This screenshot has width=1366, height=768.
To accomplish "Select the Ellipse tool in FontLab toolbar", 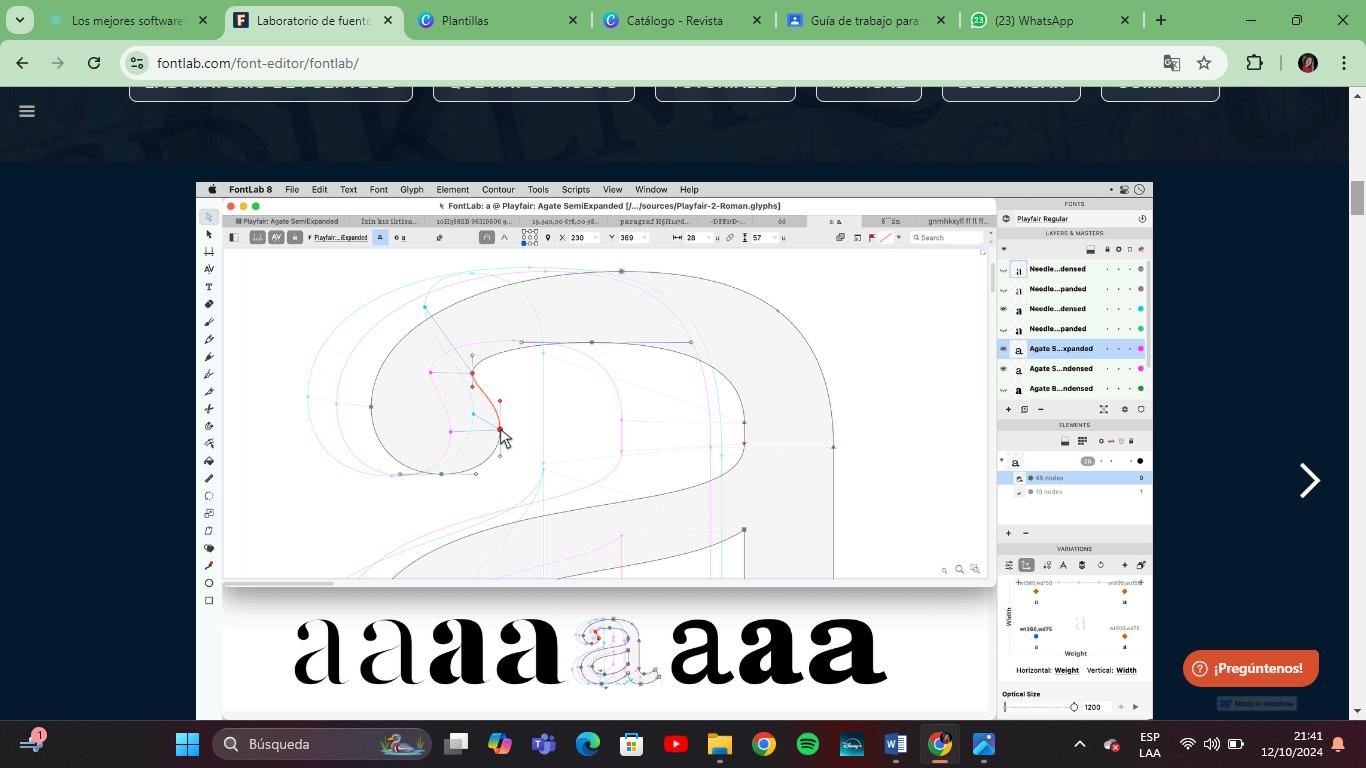I will 209,583.
